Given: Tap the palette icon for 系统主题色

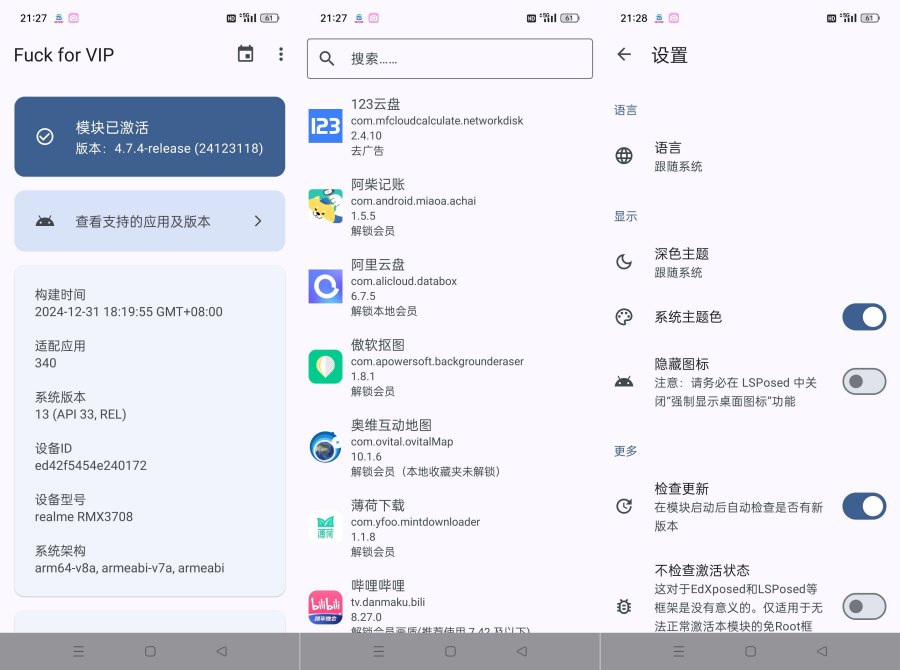Looking at the screenshot, I should pyautogui.click(x=624, y=317).
